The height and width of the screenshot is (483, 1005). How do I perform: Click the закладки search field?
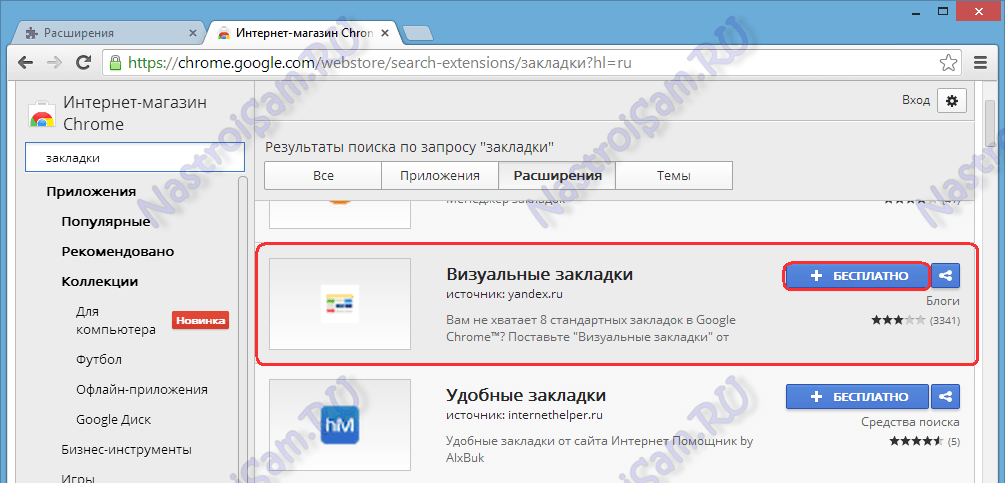(130, 157)
